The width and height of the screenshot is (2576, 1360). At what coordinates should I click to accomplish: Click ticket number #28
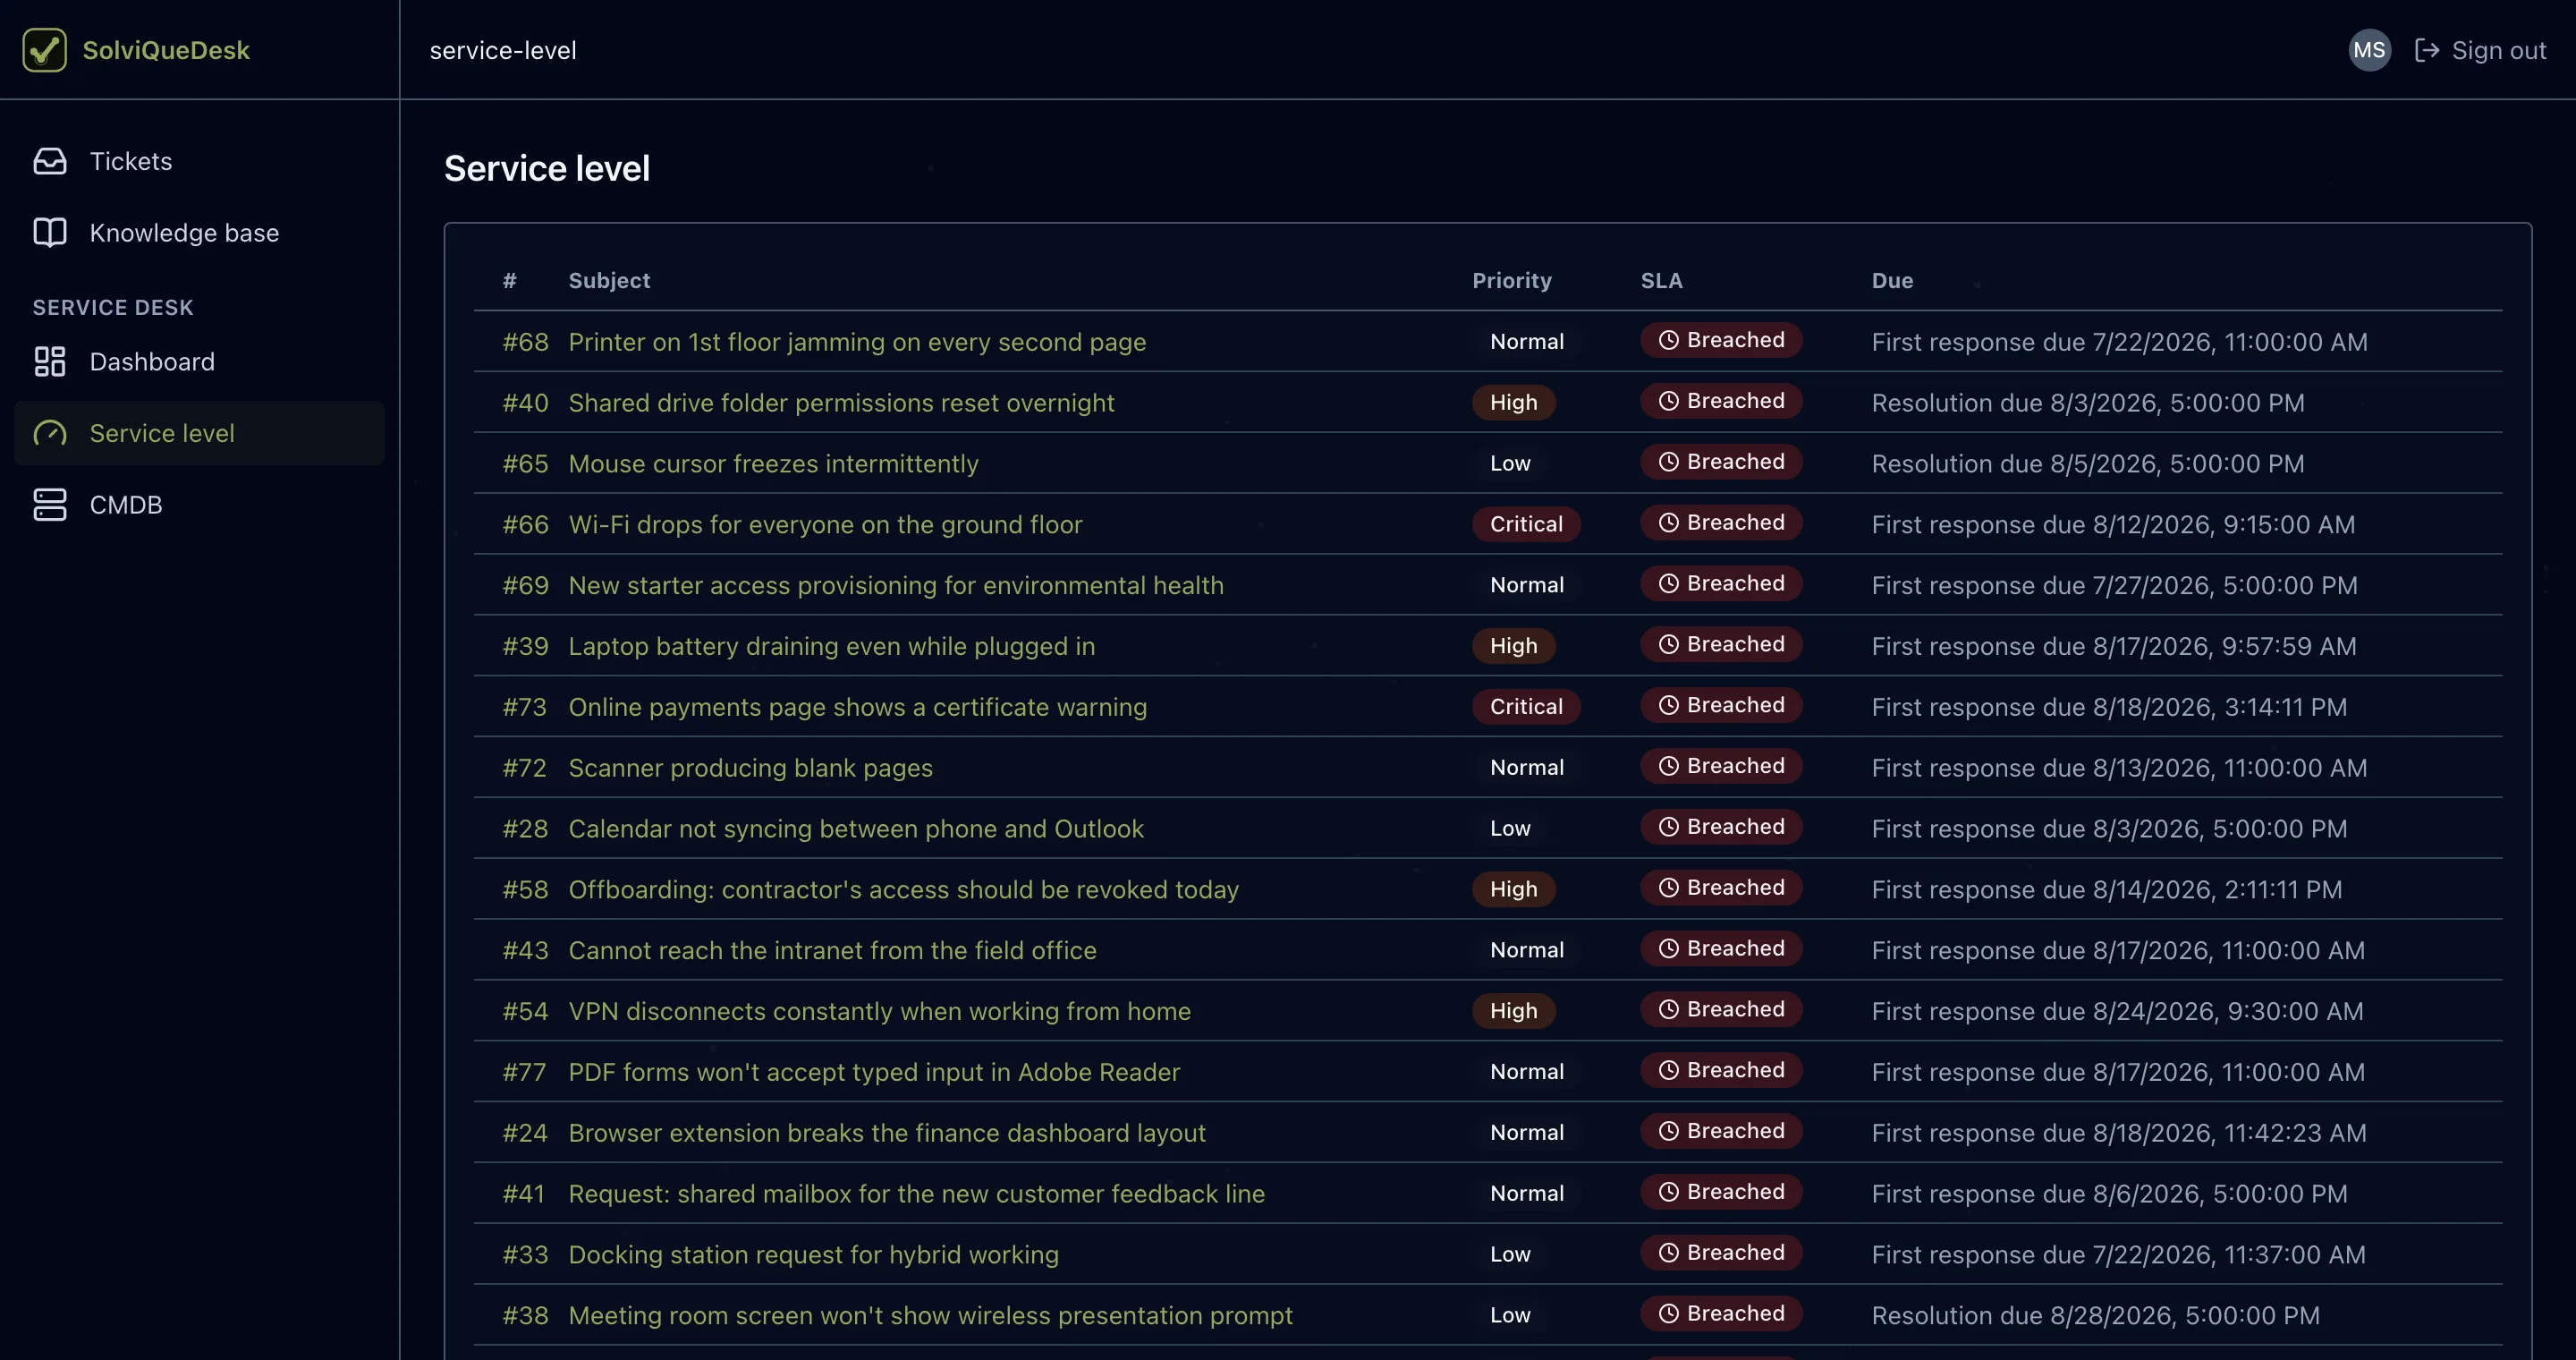pos(525,829)
